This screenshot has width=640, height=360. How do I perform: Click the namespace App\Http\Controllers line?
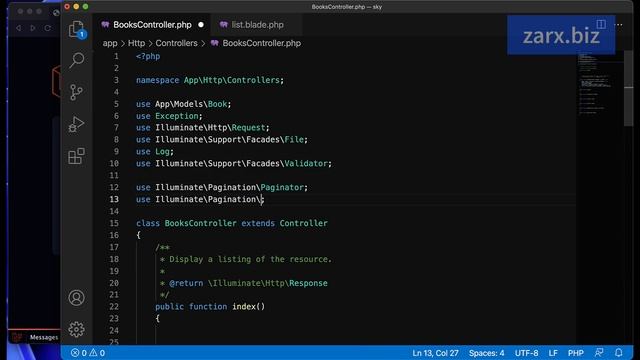pos(210,80)
